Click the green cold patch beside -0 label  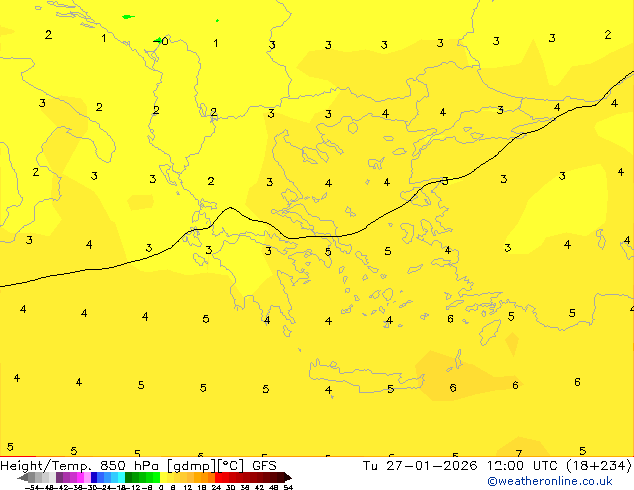tap(157, 41)
